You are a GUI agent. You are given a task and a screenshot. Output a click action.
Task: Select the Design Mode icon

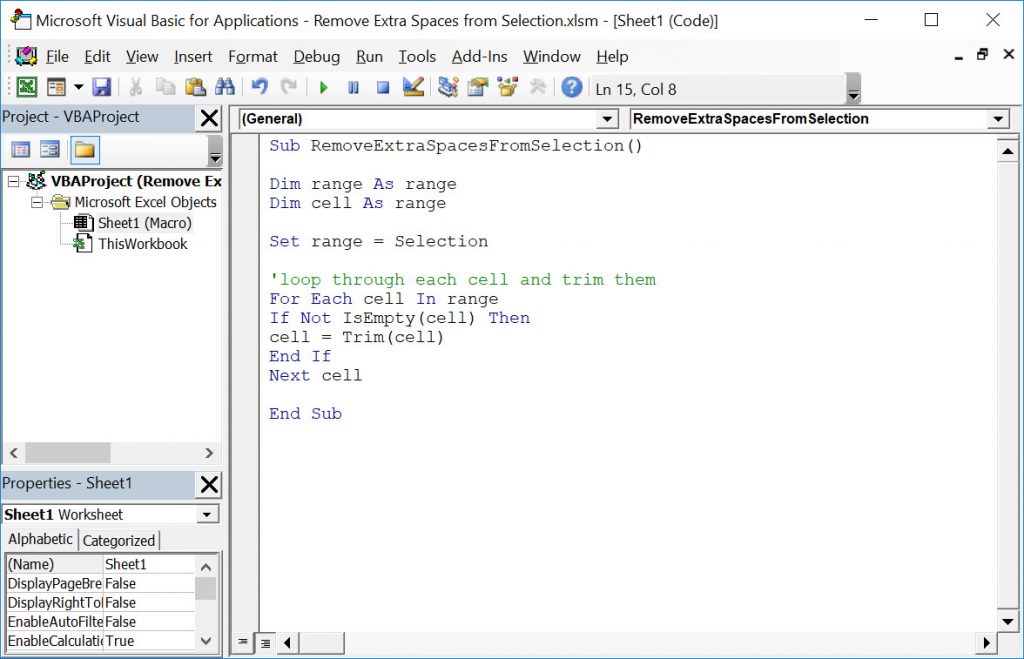point(414,88)
